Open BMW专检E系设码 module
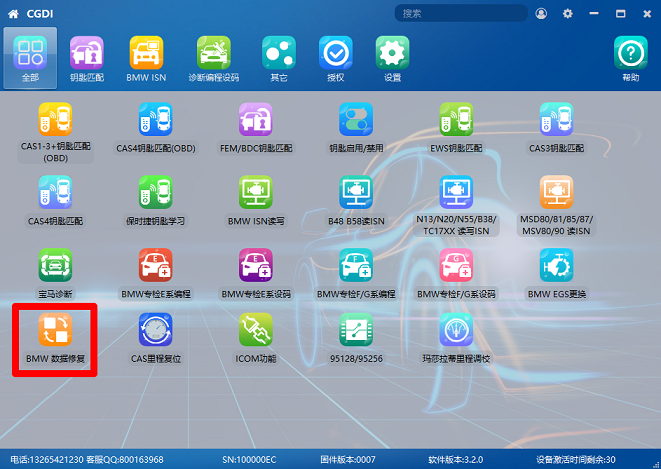661x469 pixels. (256, 273)
